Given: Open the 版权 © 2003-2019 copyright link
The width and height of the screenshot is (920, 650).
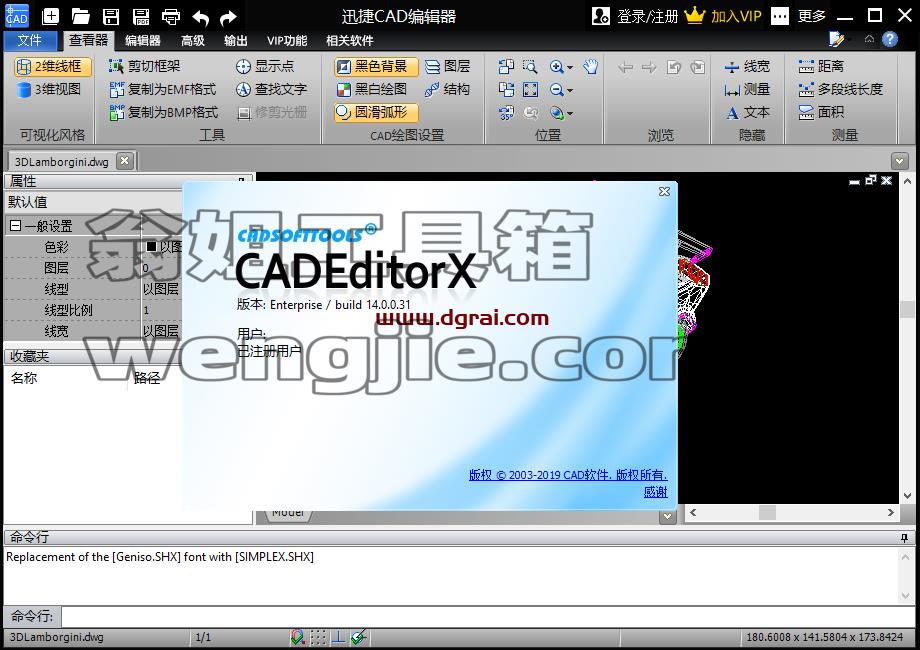Looking at the screenshot, I should [568, 475].
